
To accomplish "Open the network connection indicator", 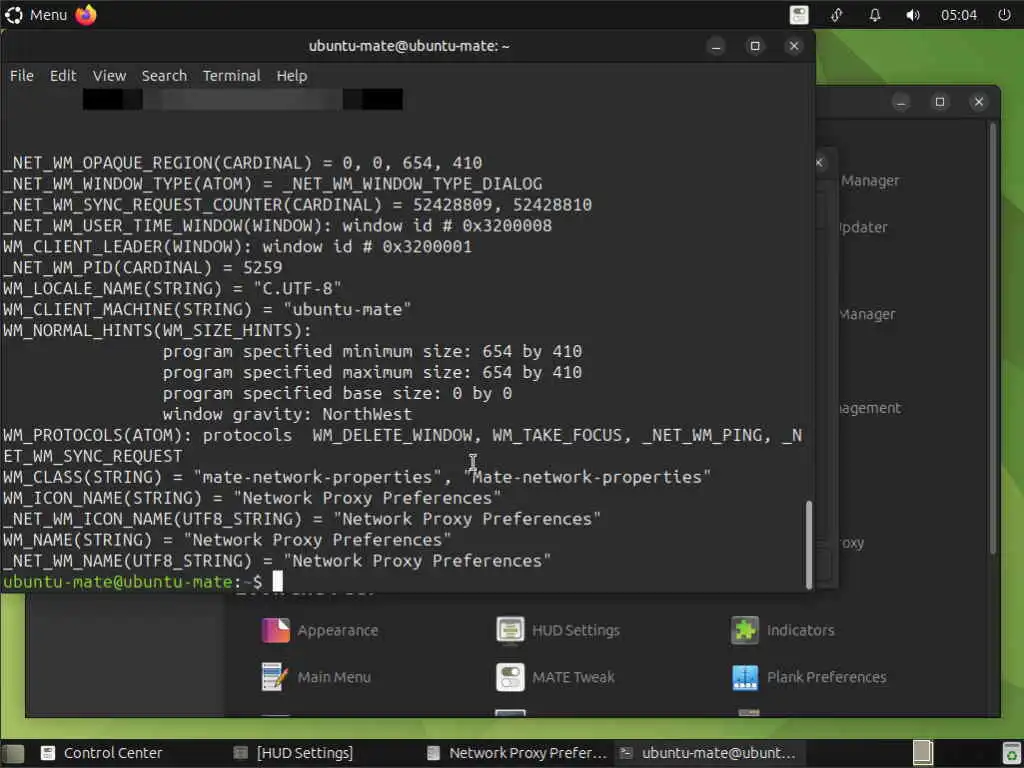I will coord(837,14).
